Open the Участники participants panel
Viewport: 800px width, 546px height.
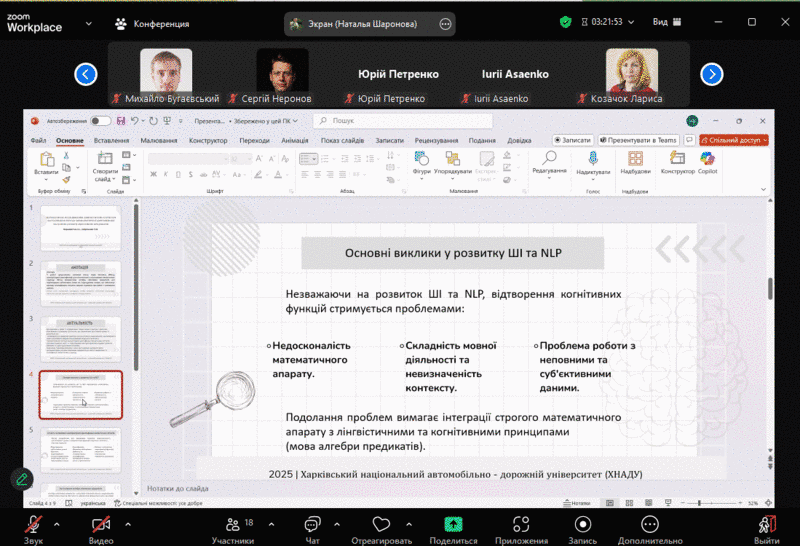pos(233,523)
